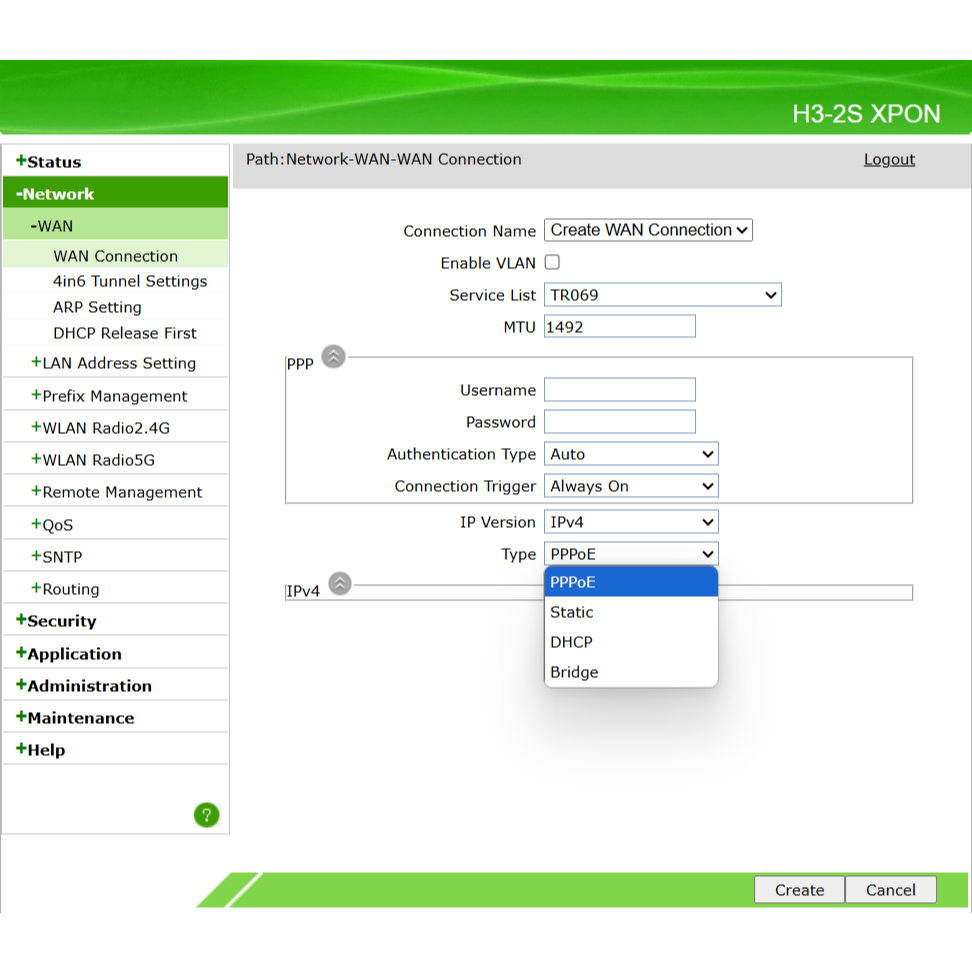Collapse the IPv4 section arrow icon
This screenshot has height=972, width=972.
coord(340,584)
